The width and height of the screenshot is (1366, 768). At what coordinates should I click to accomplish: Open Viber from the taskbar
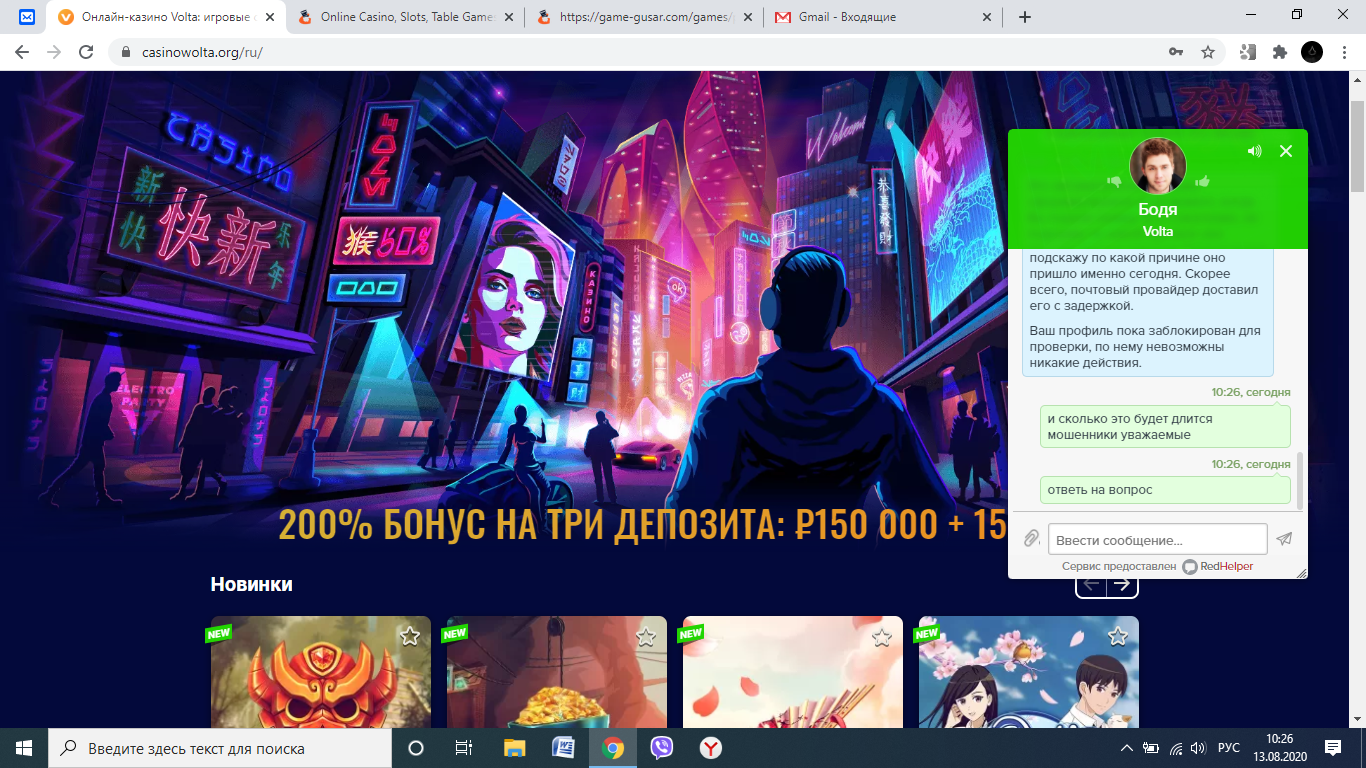661,748
